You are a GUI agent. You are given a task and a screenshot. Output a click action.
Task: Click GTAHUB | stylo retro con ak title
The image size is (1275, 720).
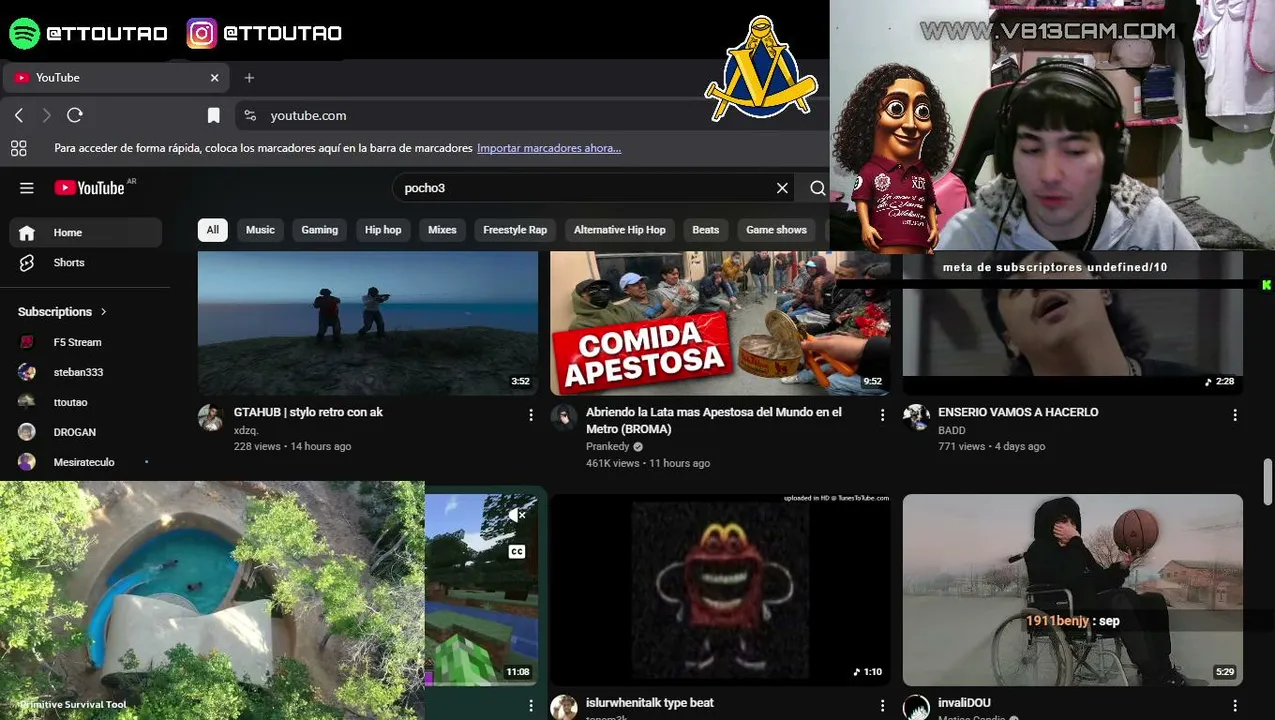pos(308,412)
